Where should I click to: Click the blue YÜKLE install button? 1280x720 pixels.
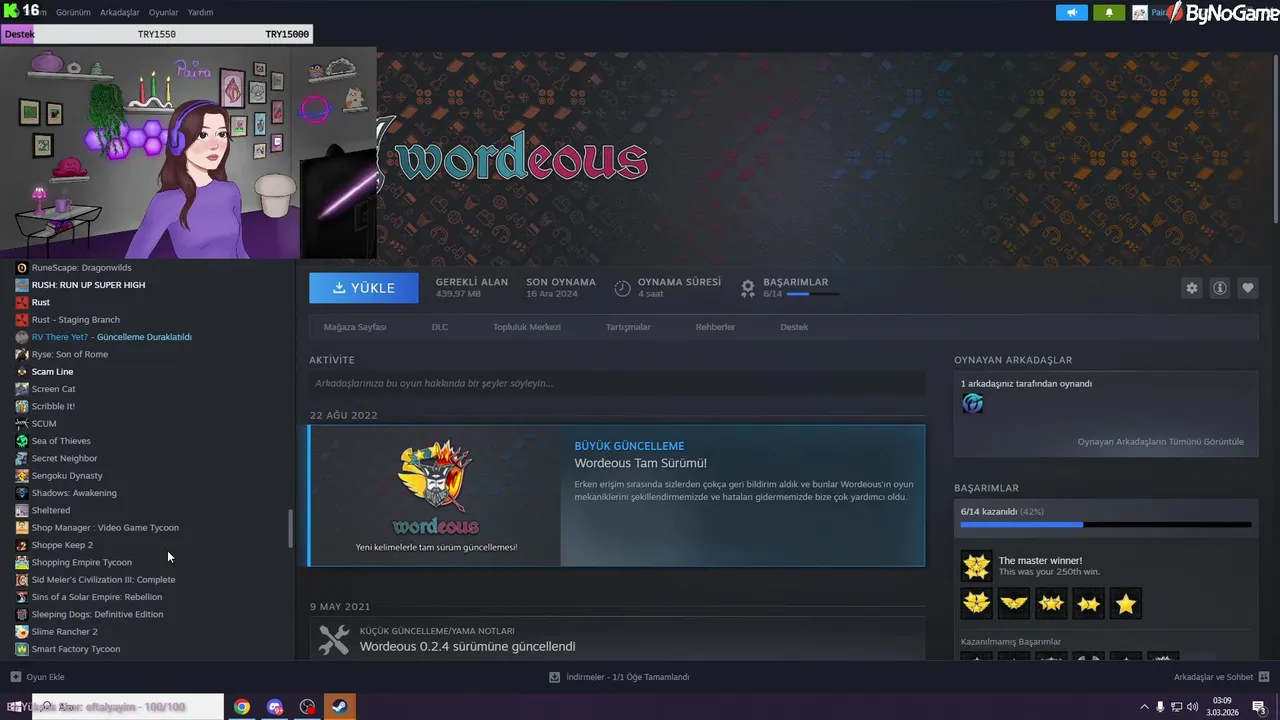tap(364, 288)
